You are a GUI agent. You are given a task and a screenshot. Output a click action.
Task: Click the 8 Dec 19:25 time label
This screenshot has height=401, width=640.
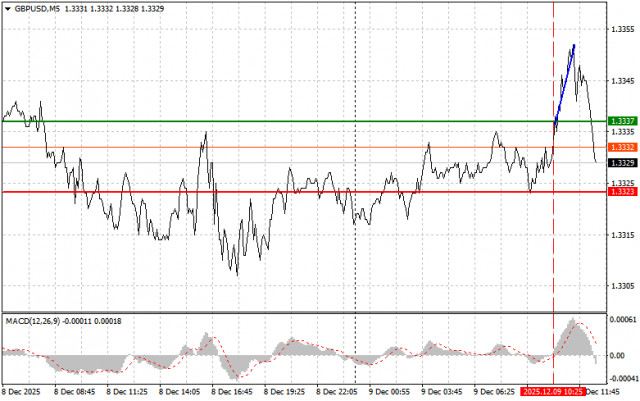click(x=284, y=392)
